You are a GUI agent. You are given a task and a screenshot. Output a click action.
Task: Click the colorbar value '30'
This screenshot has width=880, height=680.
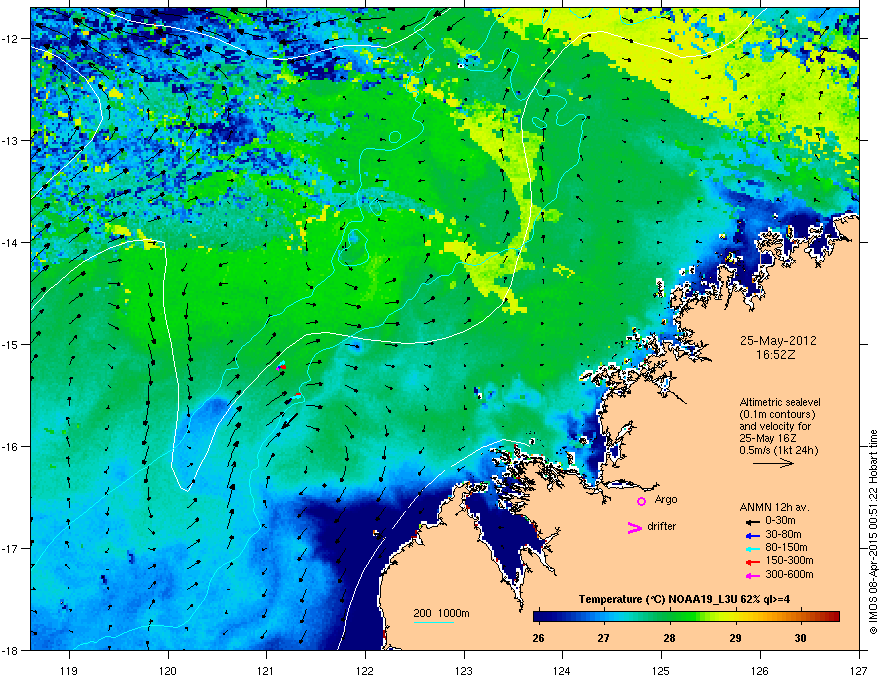click(800, 638)
